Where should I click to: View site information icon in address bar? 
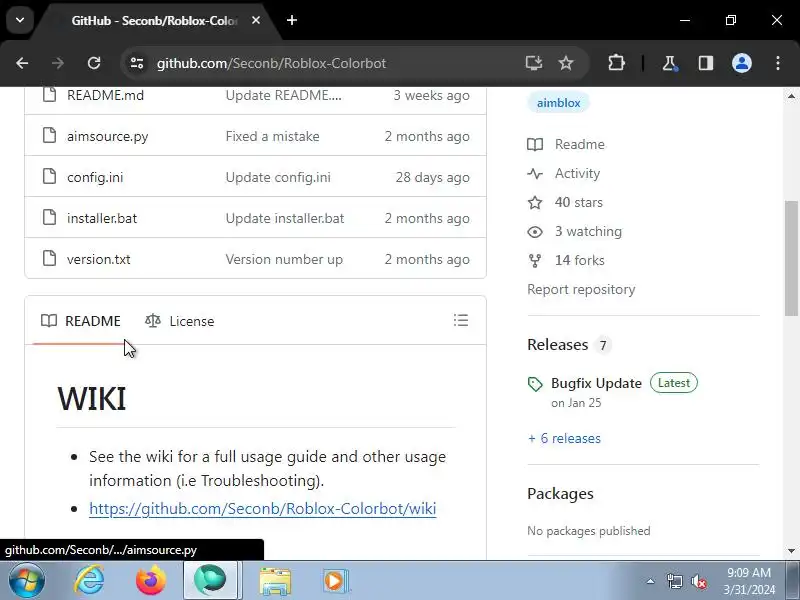click(x=137, y=63)
